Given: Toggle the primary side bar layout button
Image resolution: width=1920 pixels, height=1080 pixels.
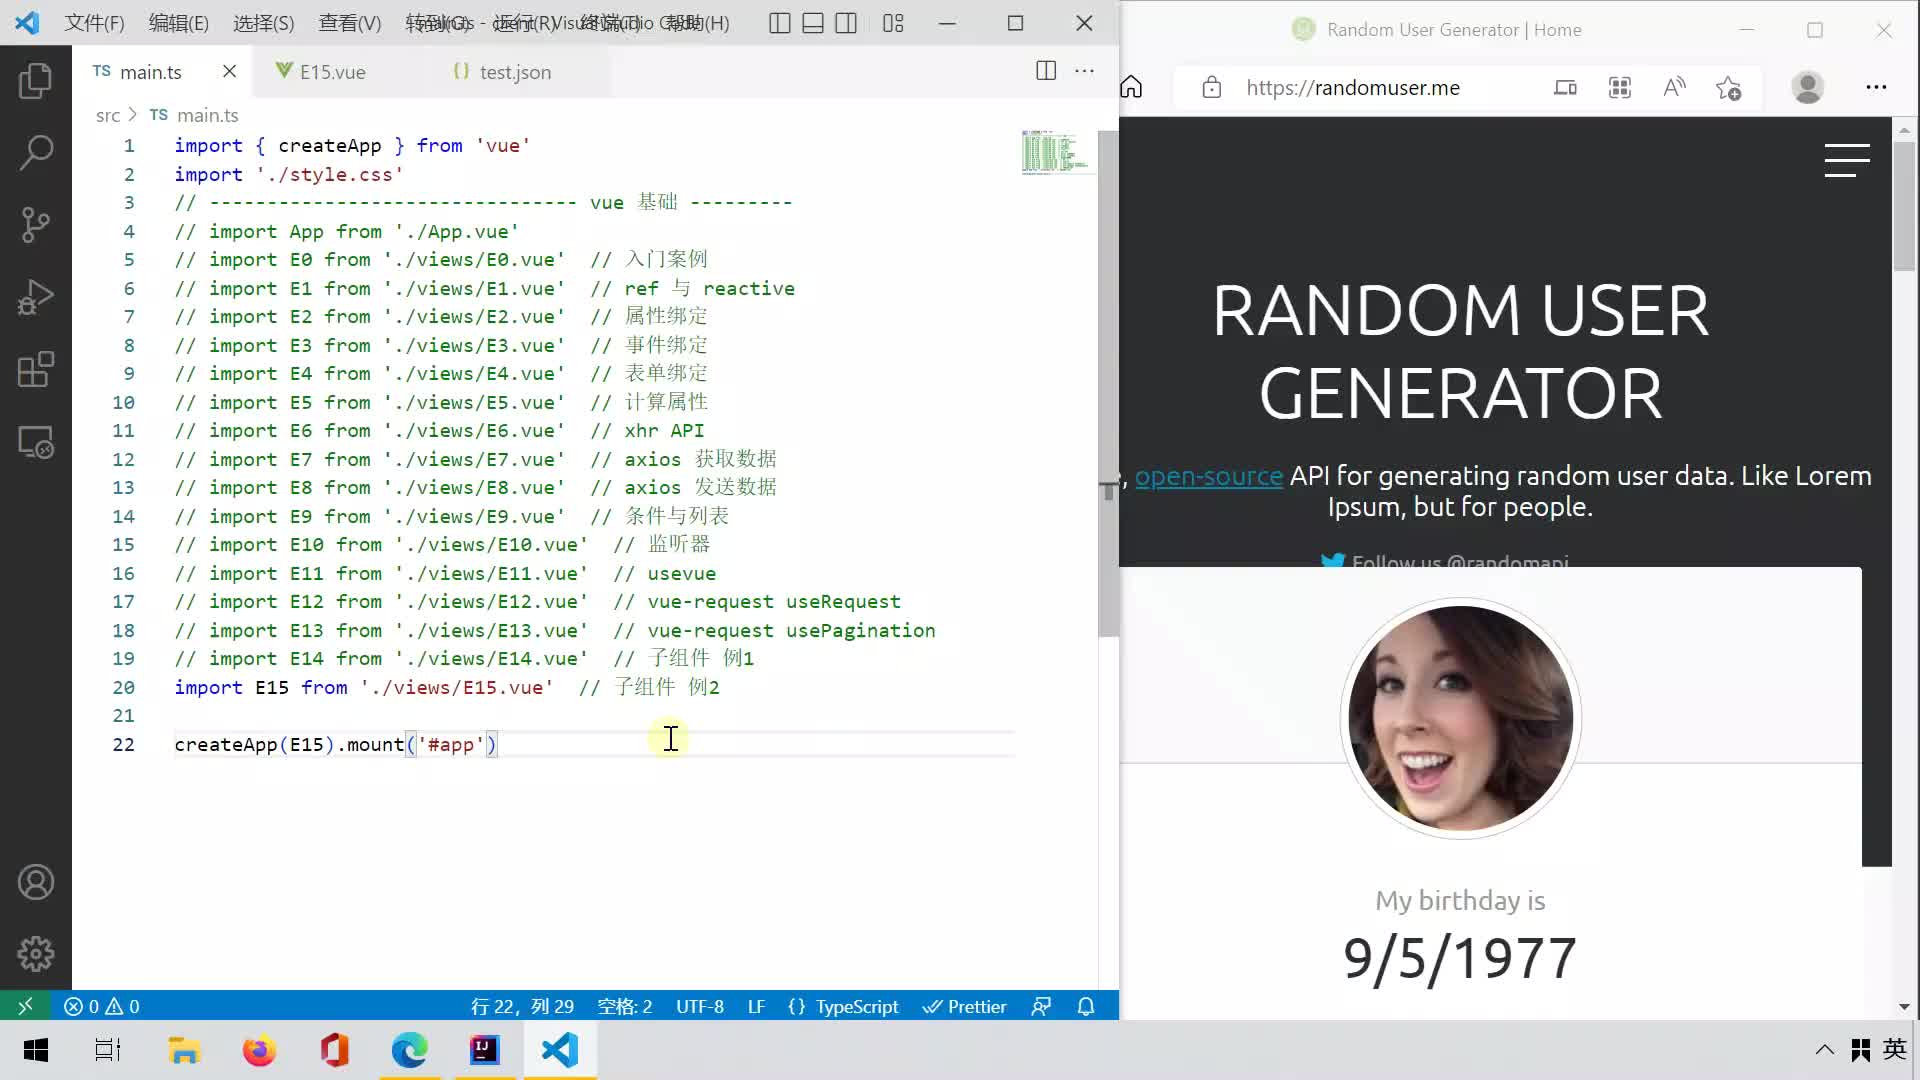Looking at the screenshot, I should (780, 23).
